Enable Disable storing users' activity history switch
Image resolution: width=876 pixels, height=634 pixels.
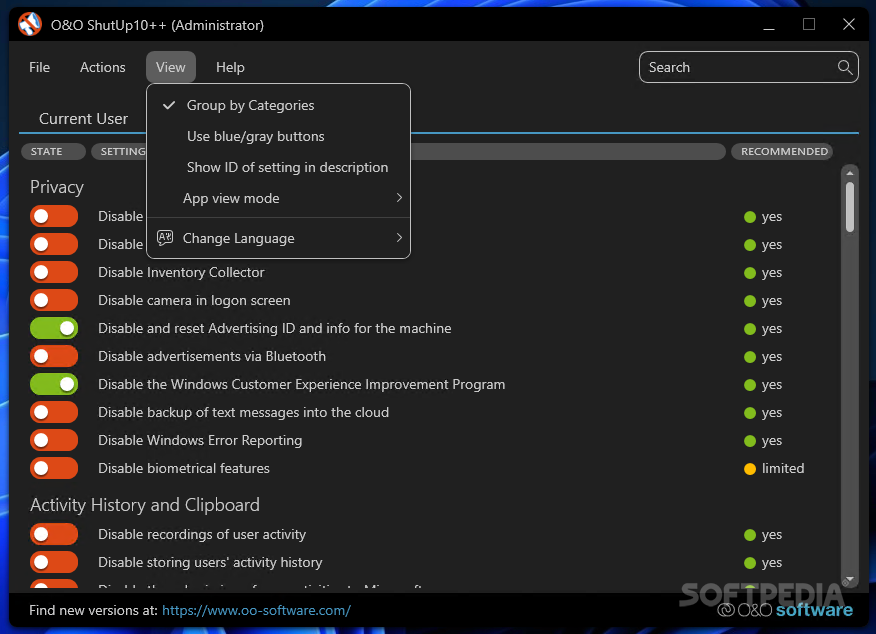(54, 563)
